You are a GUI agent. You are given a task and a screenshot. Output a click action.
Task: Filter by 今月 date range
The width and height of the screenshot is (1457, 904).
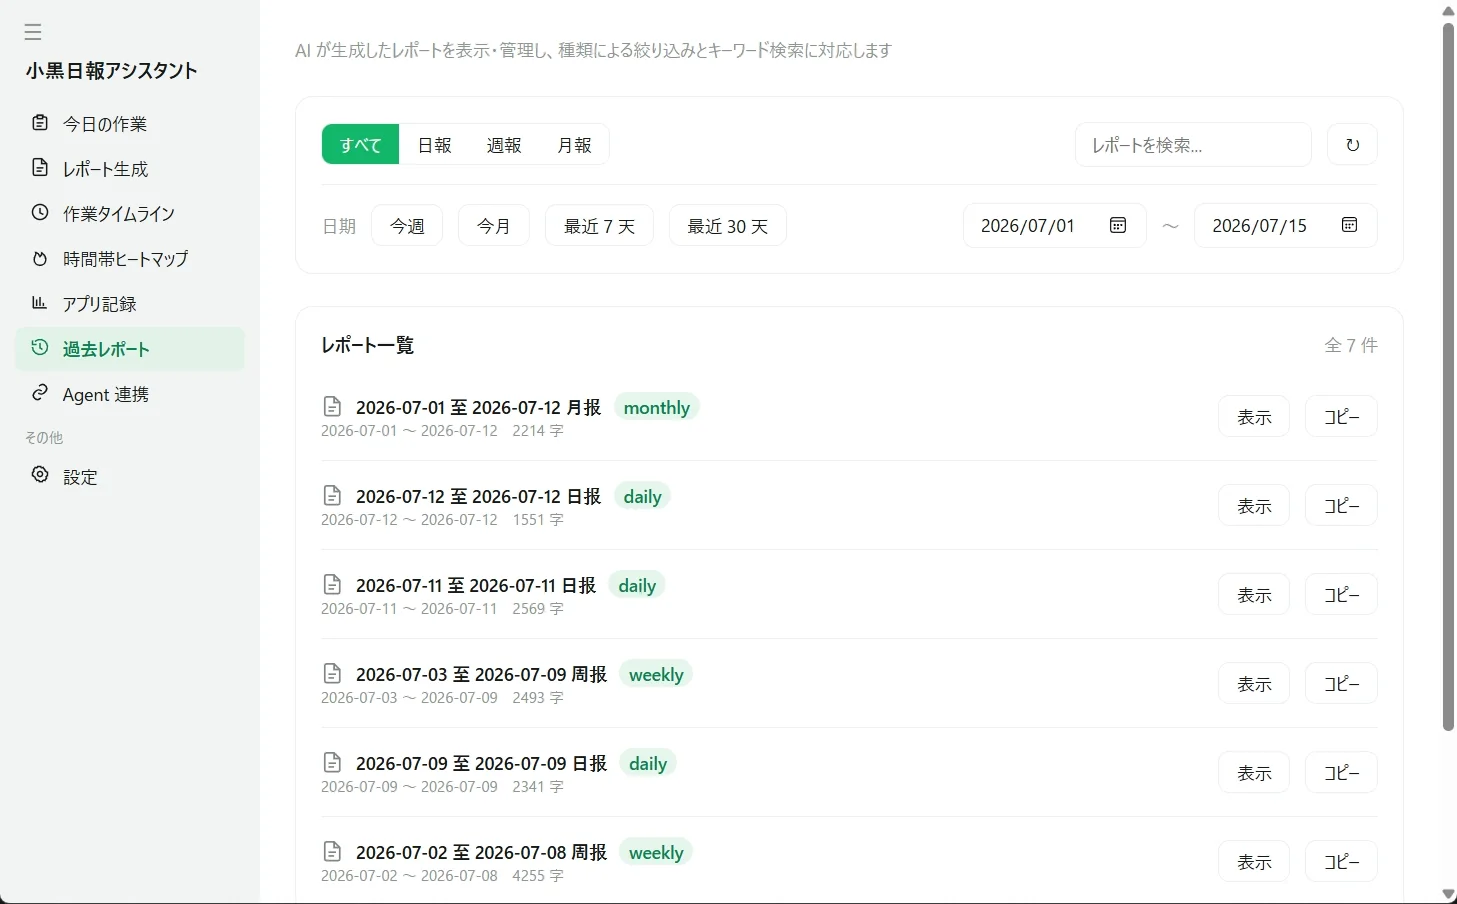[x=493, y=226]
